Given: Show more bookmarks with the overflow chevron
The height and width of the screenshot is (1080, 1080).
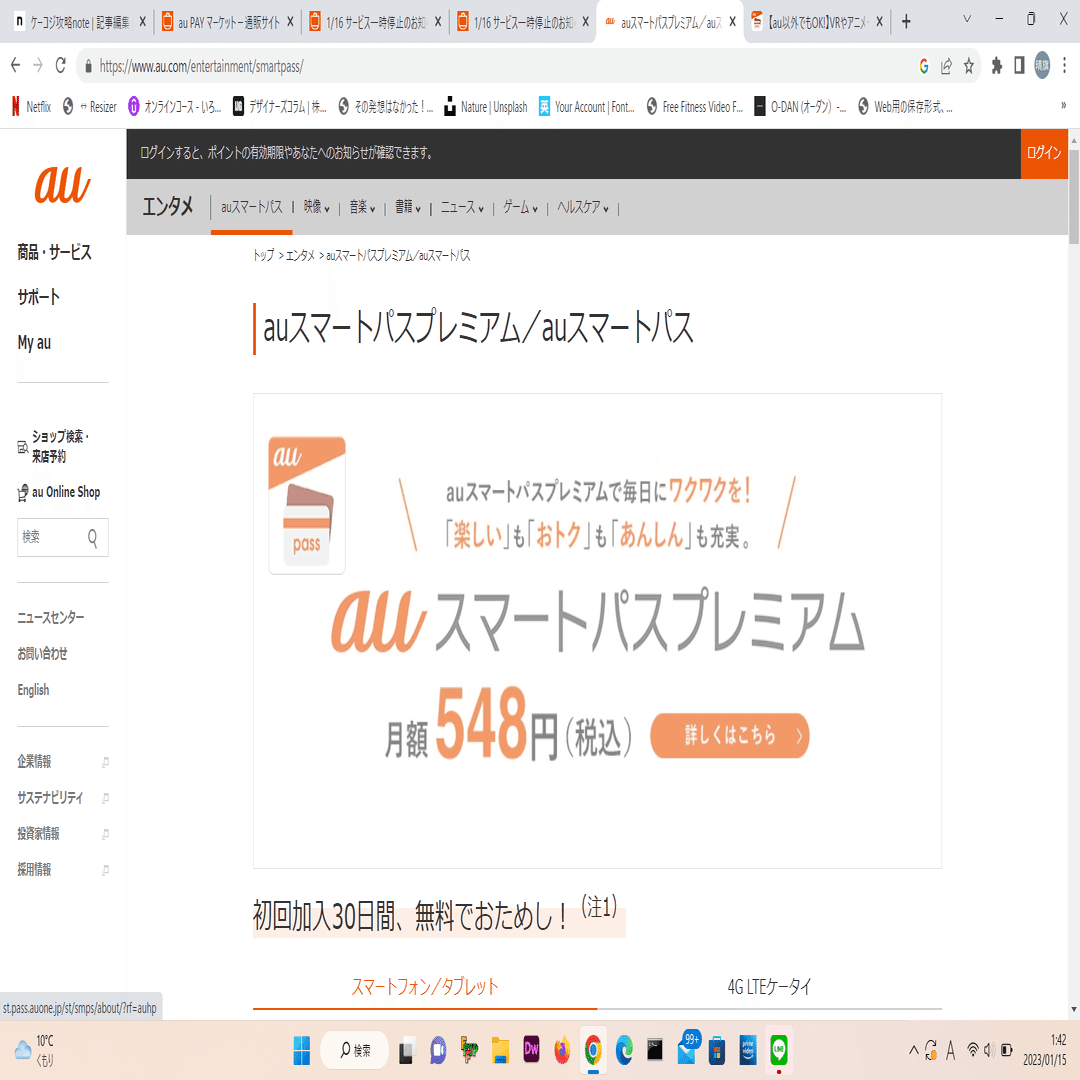Looking at the screenshot, I should click(x=1063, y=106).
